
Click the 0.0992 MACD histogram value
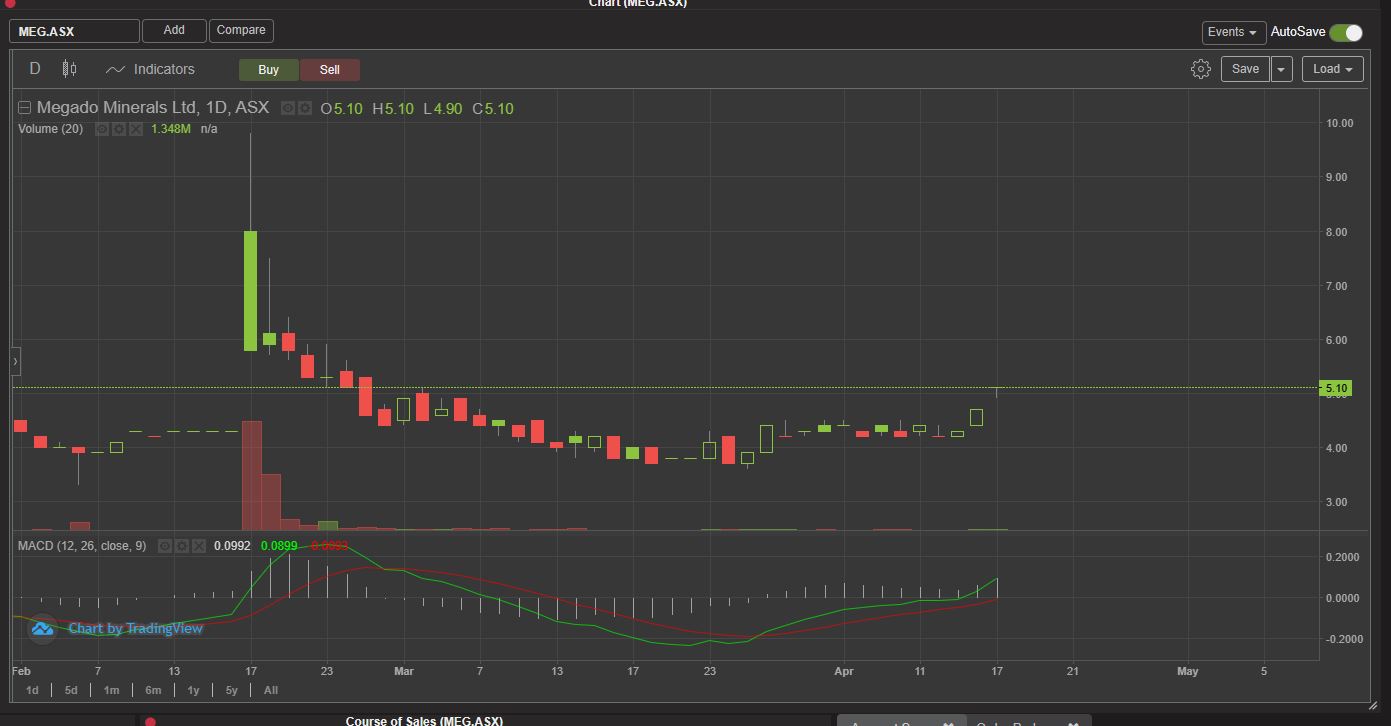(x=232, y=546)
